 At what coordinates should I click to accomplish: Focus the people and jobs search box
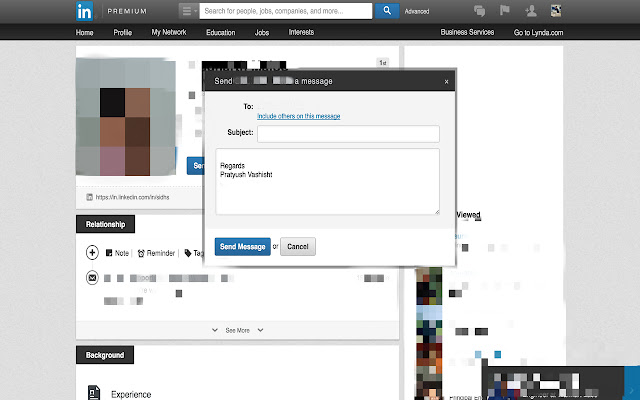point(286,11)
